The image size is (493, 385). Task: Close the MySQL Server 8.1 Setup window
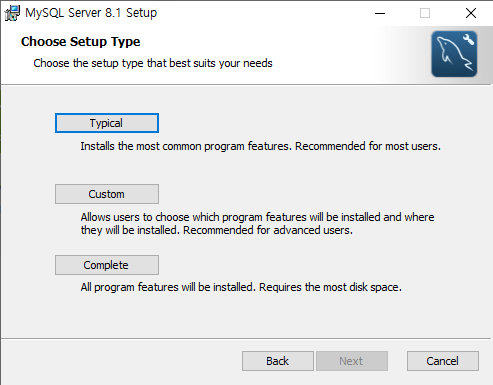[x=471, y=13]
